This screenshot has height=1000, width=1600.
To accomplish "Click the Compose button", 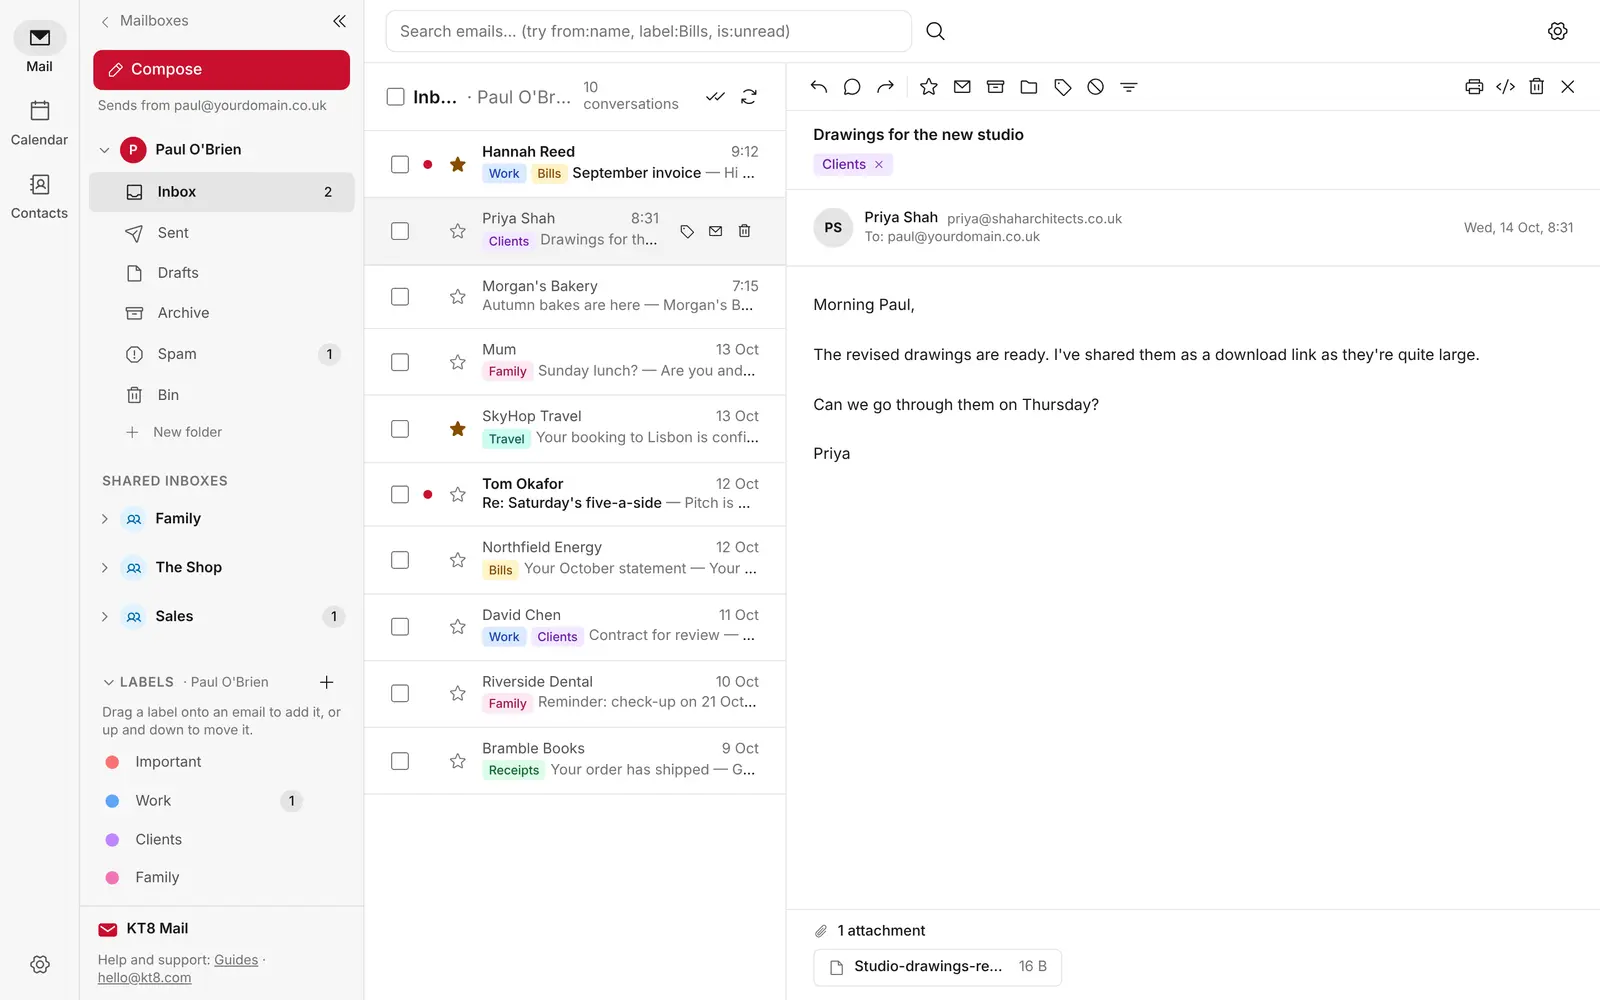I will (221, 70).
